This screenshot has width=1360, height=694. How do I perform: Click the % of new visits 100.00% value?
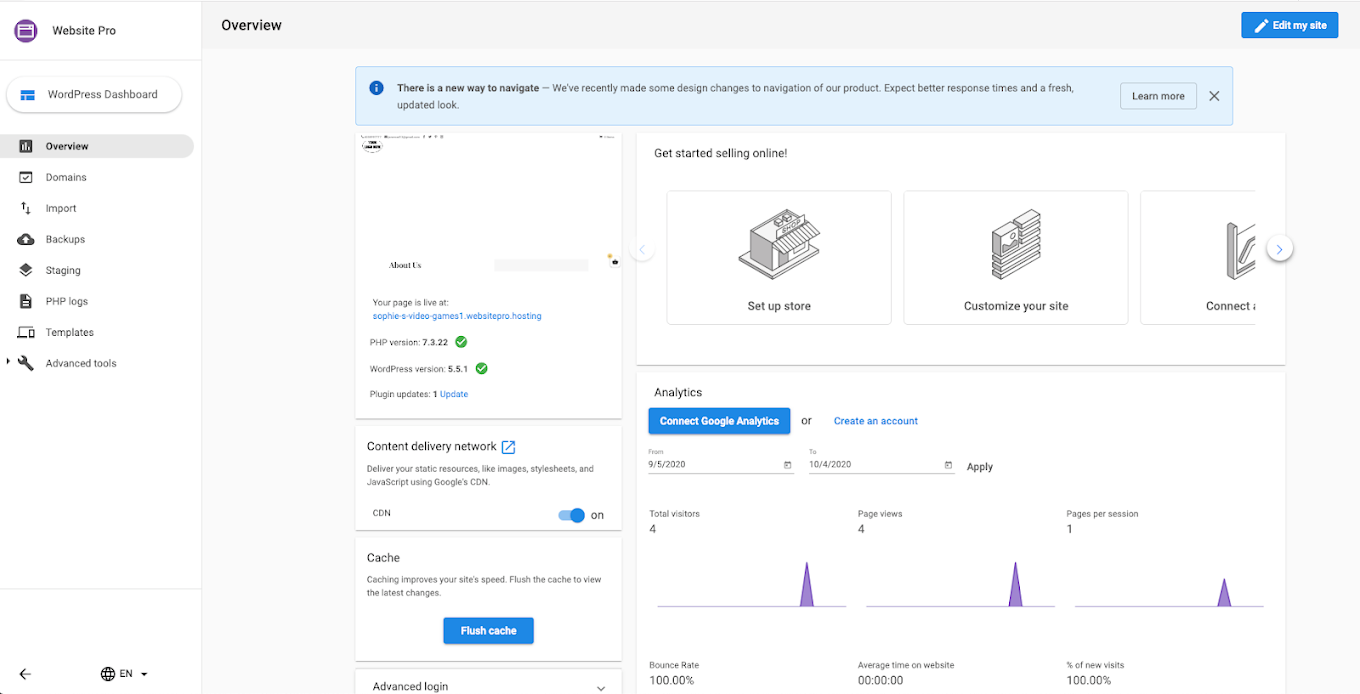(1089, 680)
